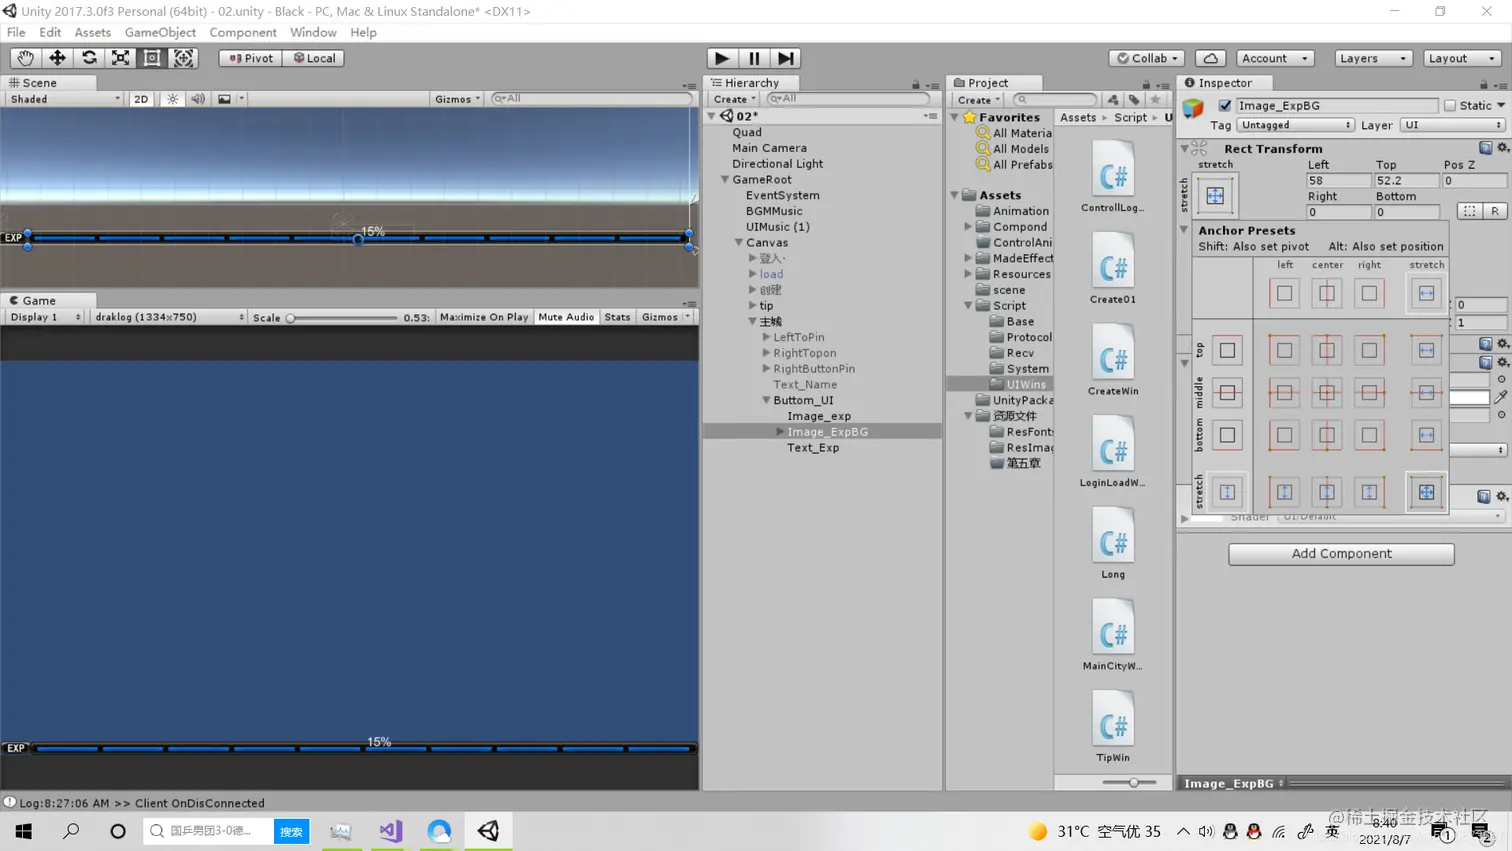The image size is (1512, 851).
Task: Open the GameObject menu
Action: 160,32
